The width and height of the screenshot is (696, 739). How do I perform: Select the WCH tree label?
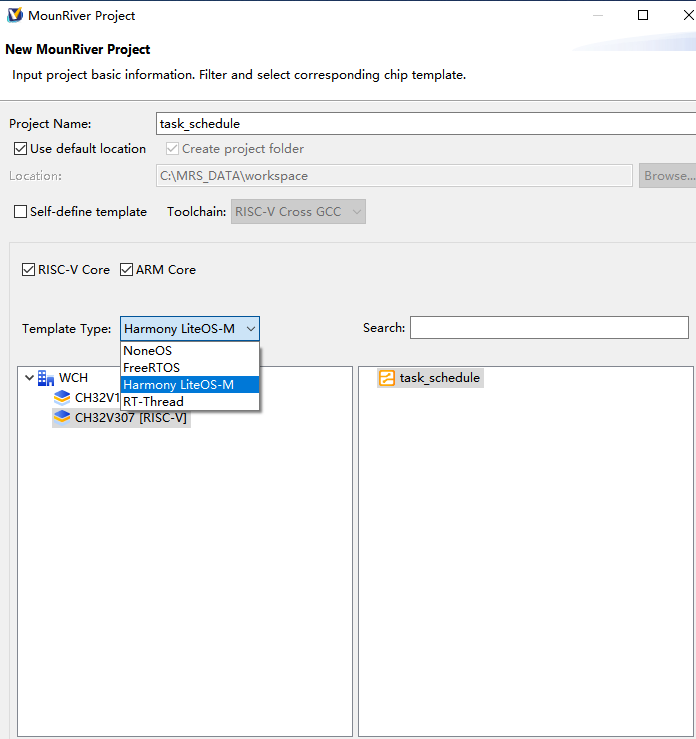(x=73, y=378)
